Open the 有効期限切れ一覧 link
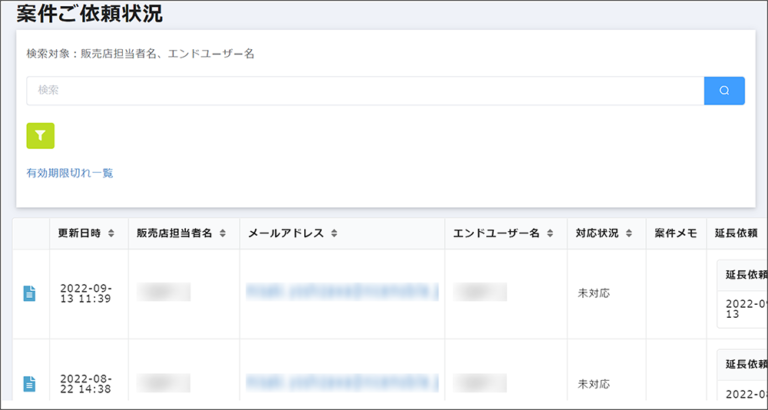 70,173
